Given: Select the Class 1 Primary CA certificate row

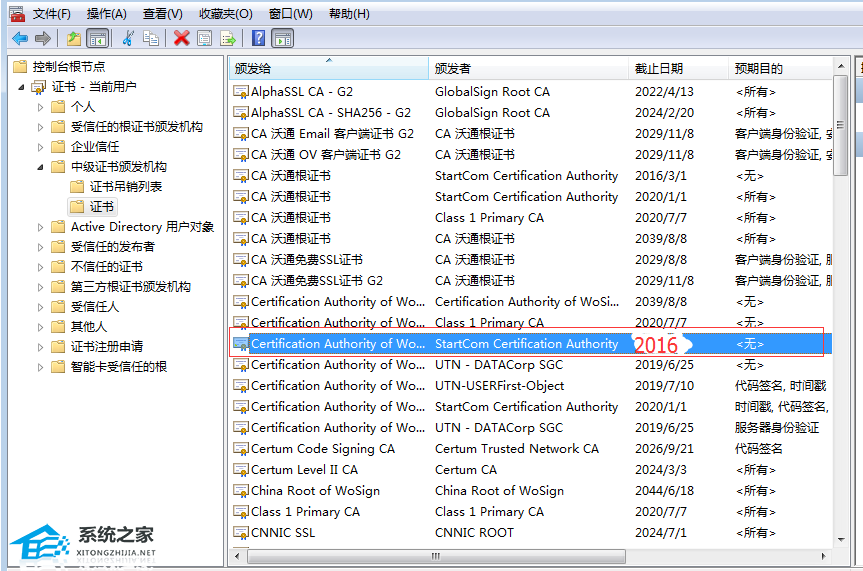Looking at the screenshot, I should [531, 512].
